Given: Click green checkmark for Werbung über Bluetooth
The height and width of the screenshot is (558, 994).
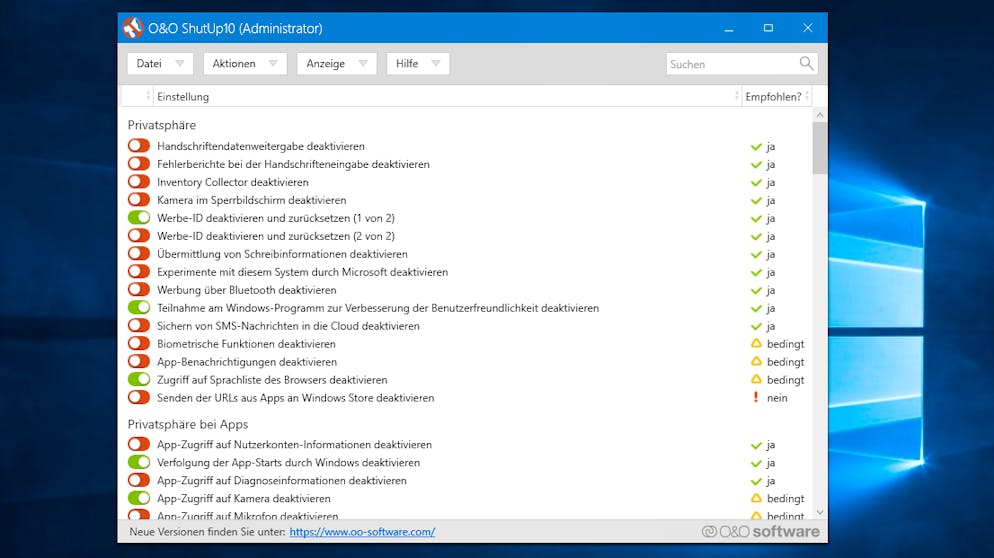Looking at the screenshot, I should click(x=756, y=290).
